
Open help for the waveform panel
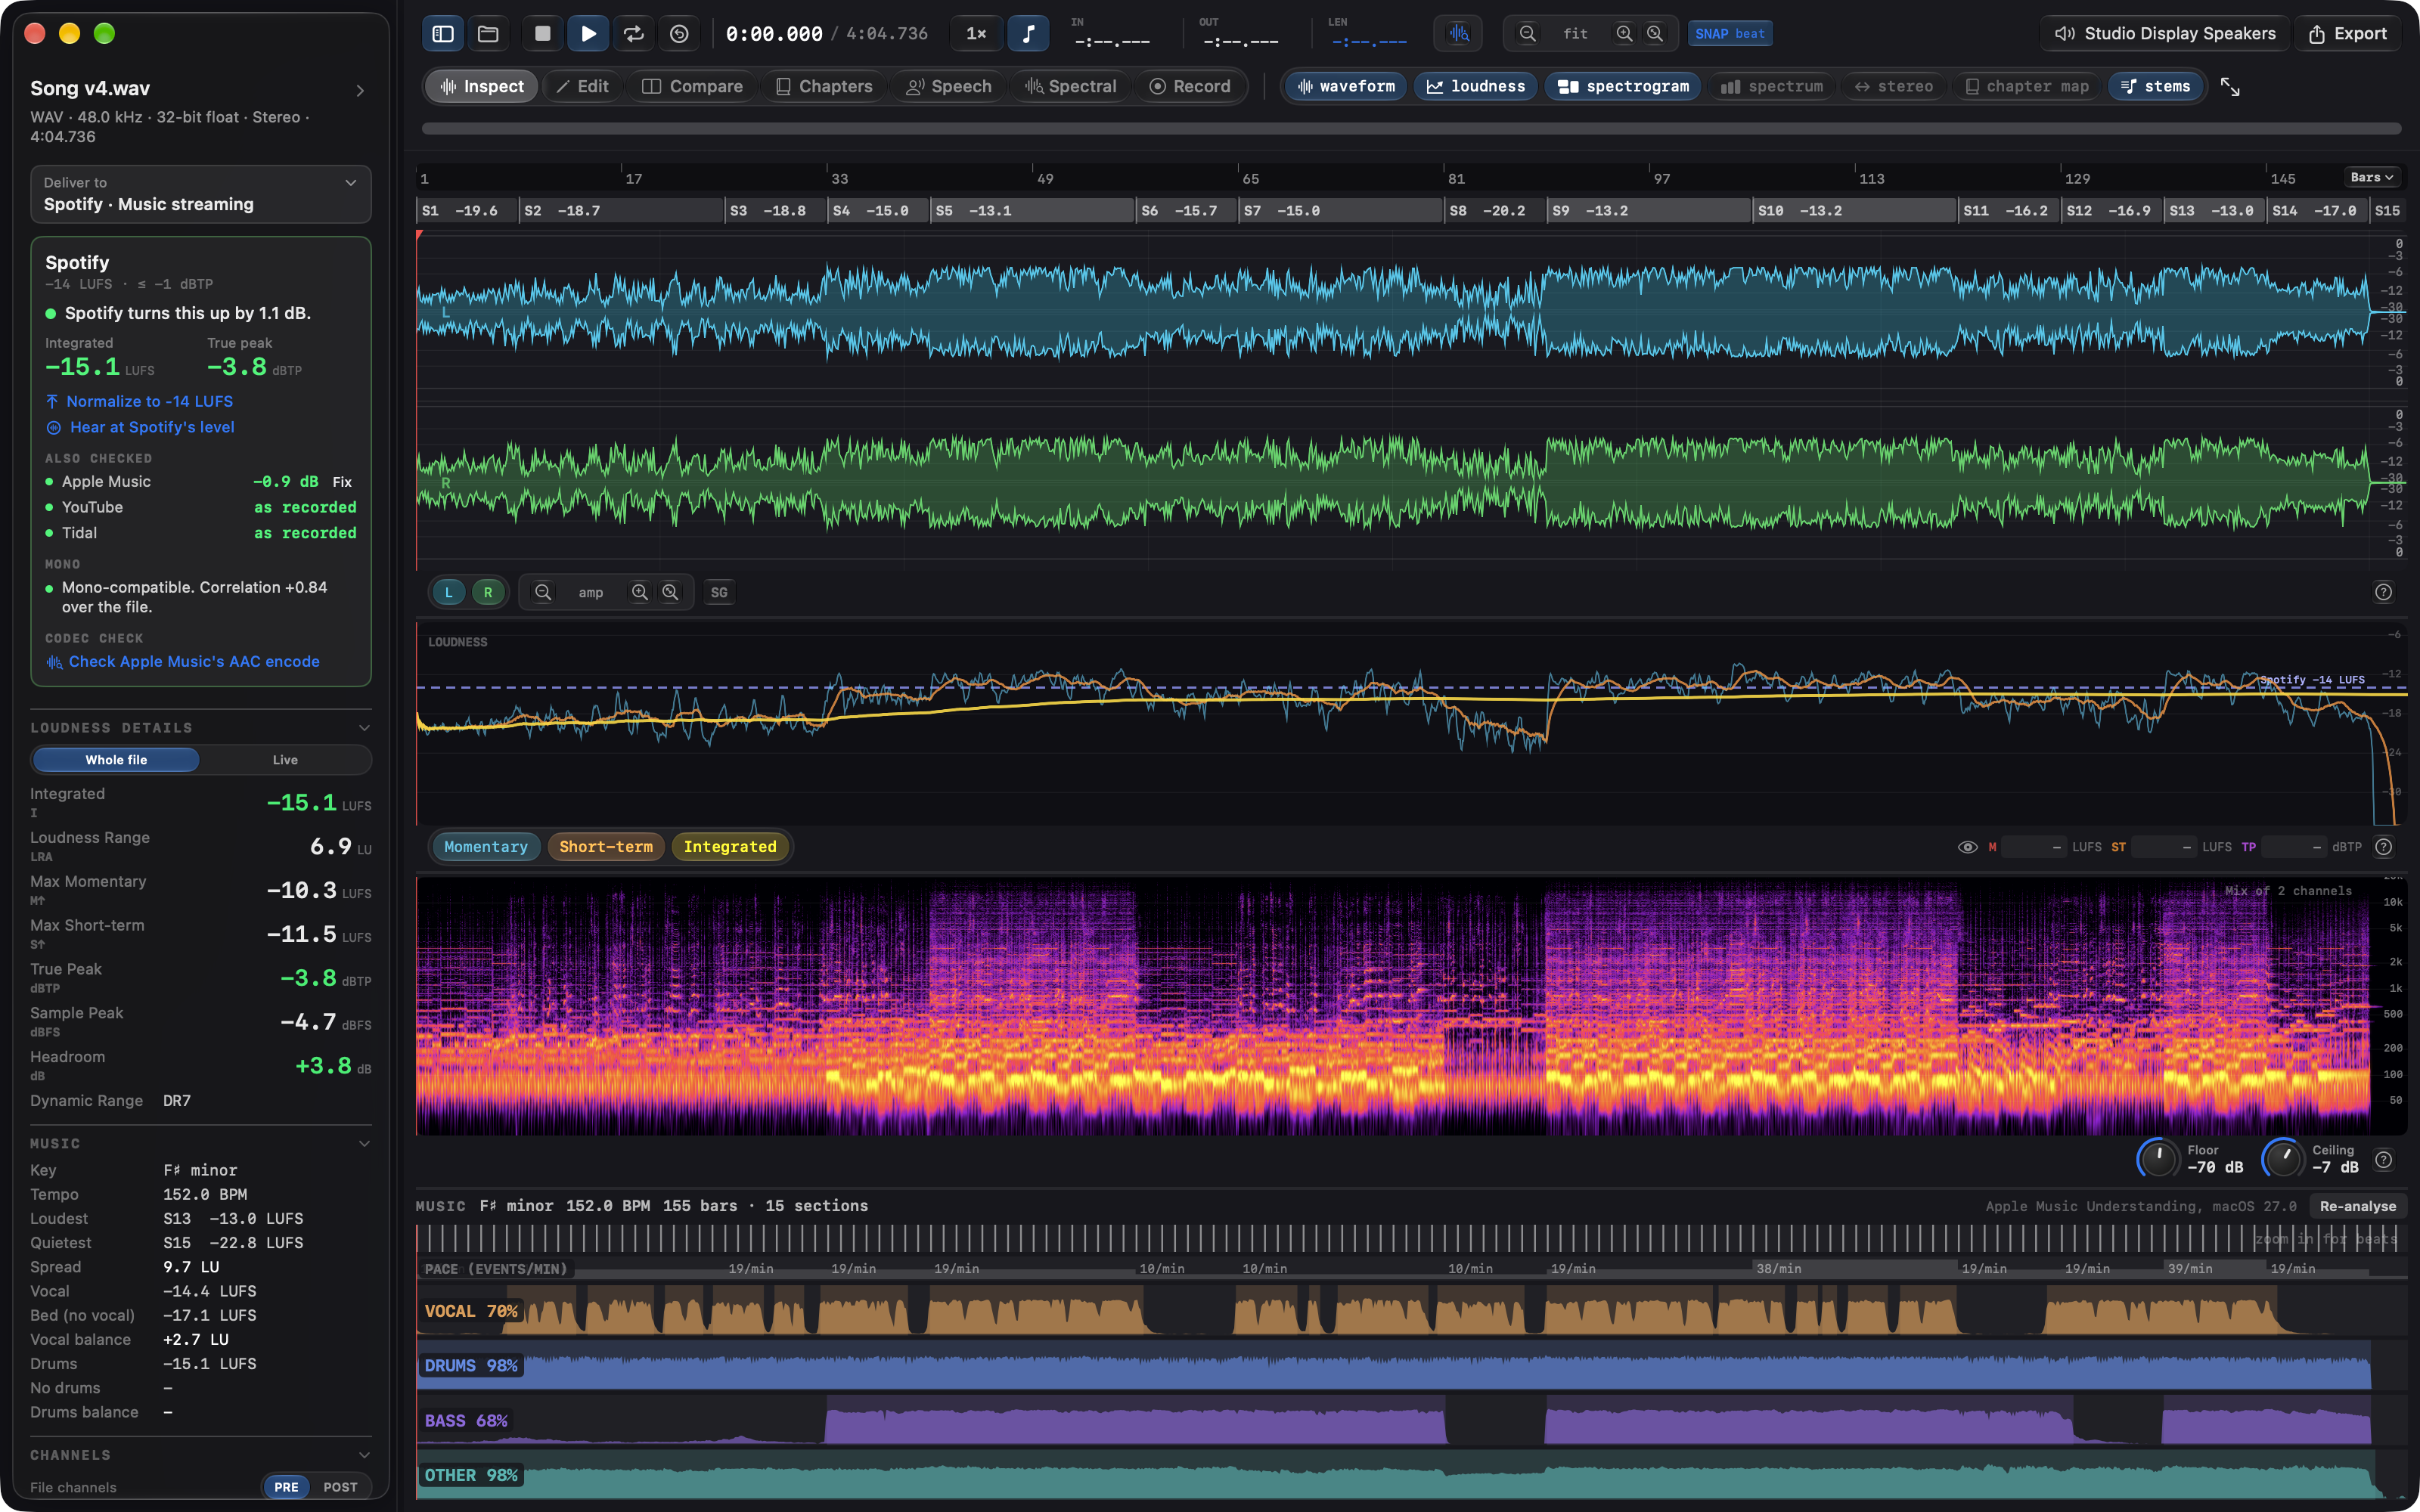click(x=2384, y=592)
